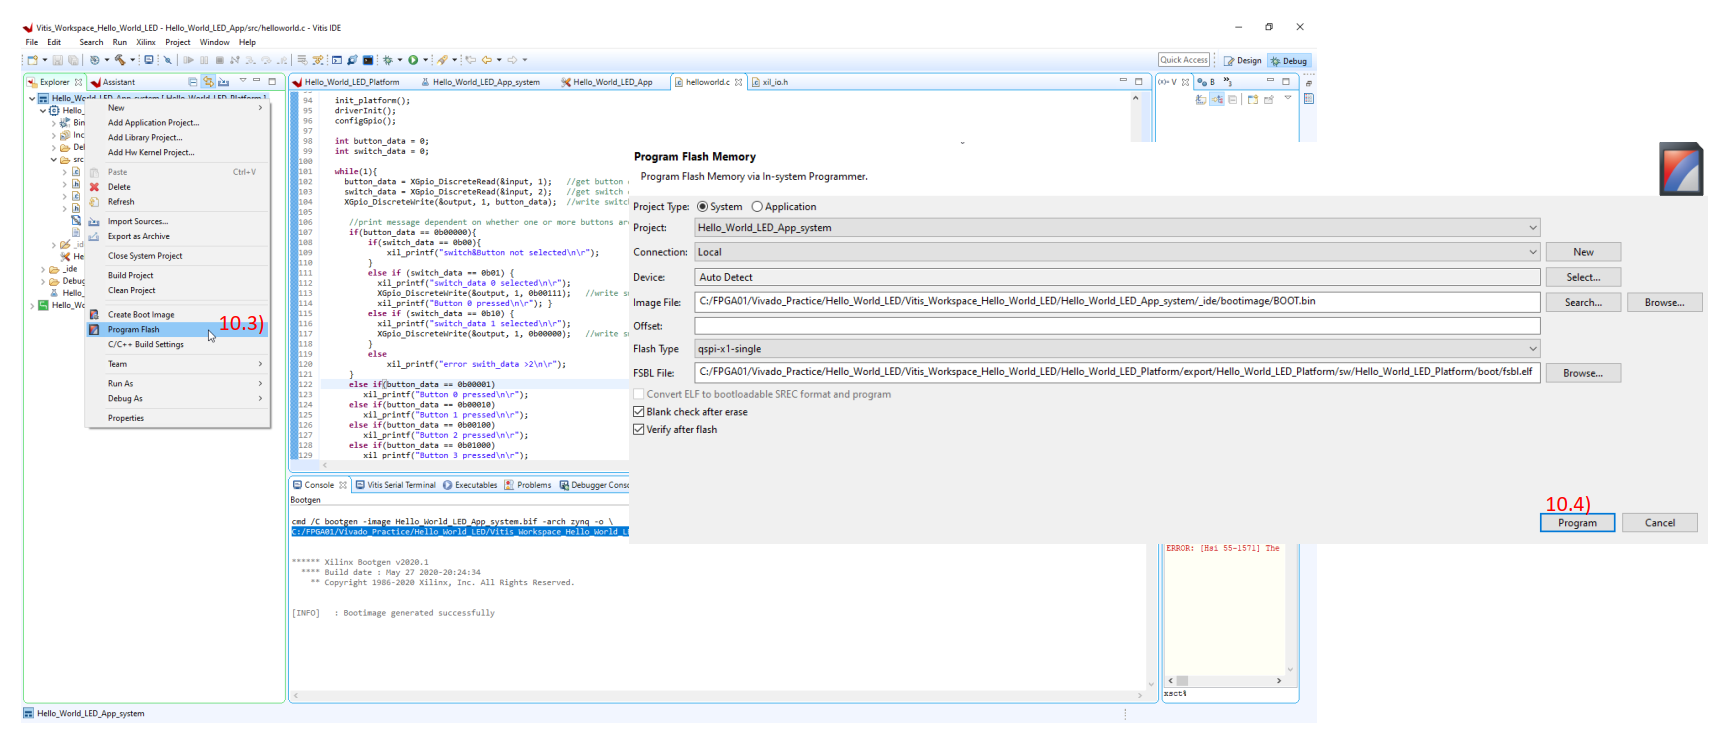
Task: Click the Show Type Names icon in Variables view
Action: click(x=1201, y=99)
